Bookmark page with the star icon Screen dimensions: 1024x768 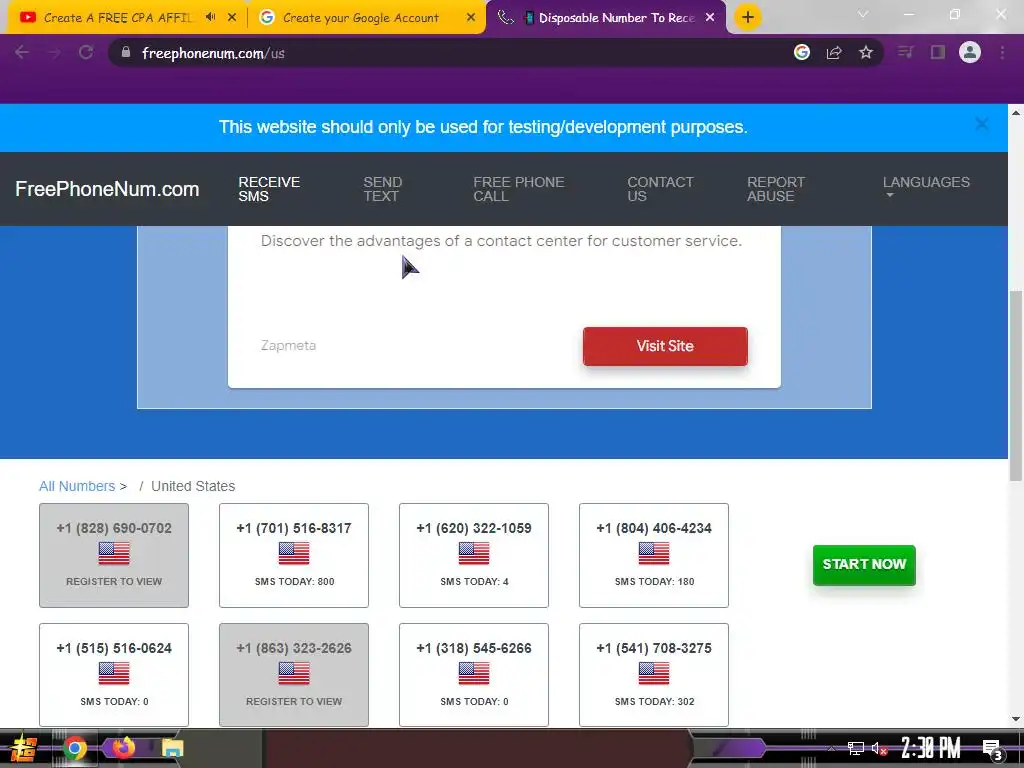click(866, 53)
